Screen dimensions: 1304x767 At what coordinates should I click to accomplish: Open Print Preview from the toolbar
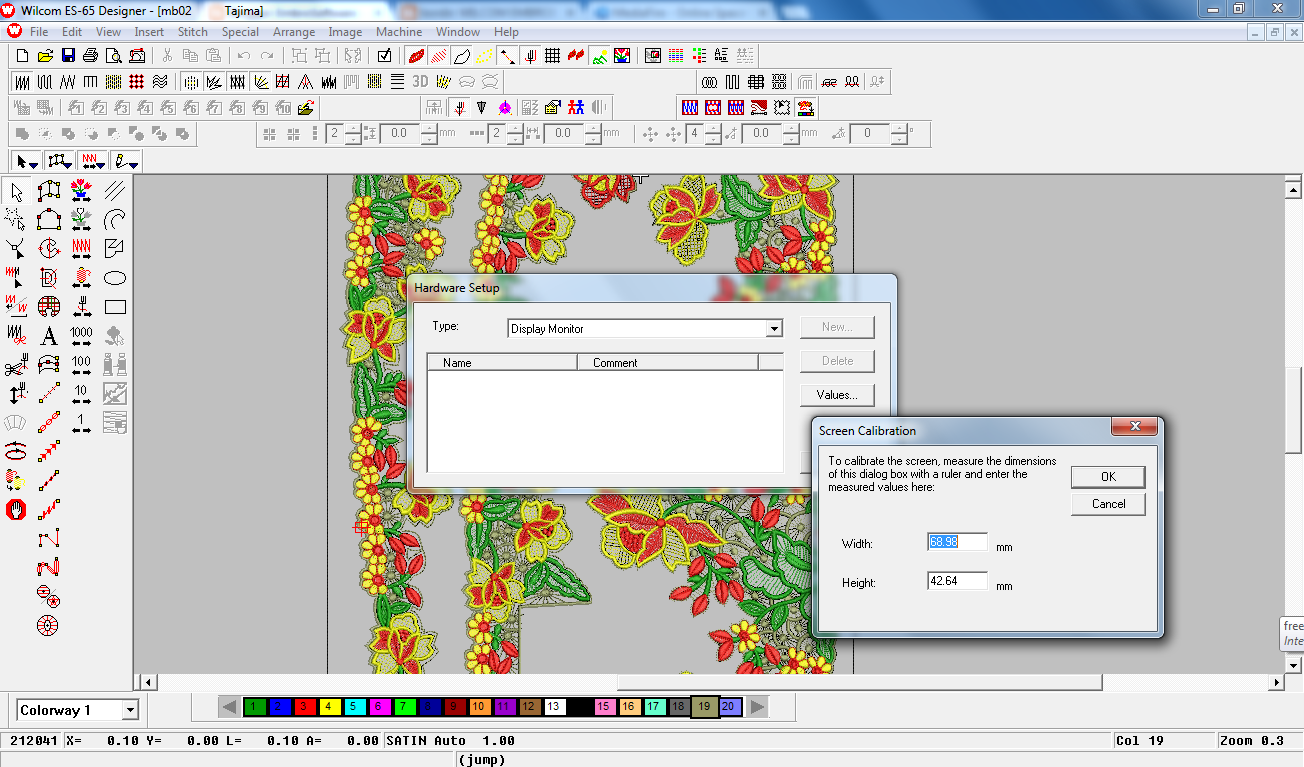(114, 56)
